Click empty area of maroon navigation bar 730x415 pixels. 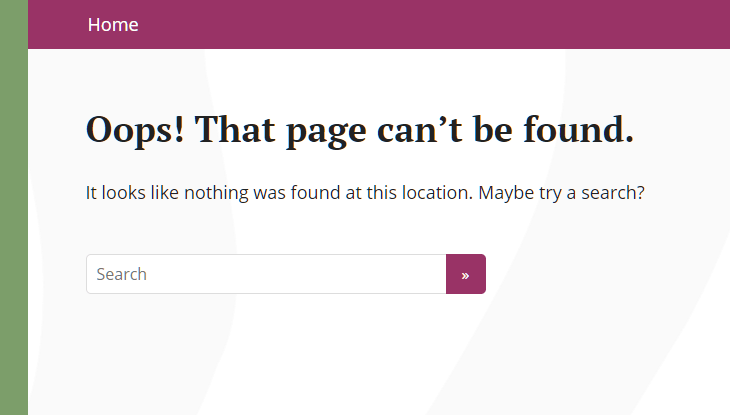click(x=419, y=24)
